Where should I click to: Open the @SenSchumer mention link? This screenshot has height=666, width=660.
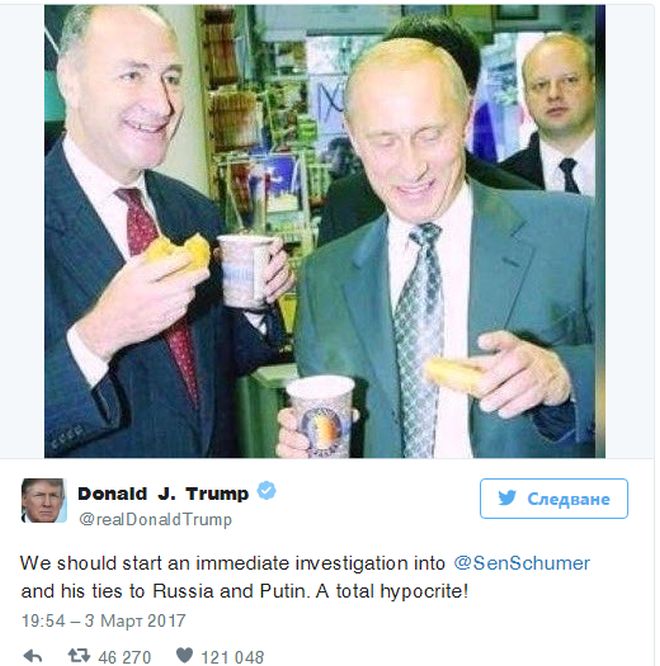tap(522, 564)
